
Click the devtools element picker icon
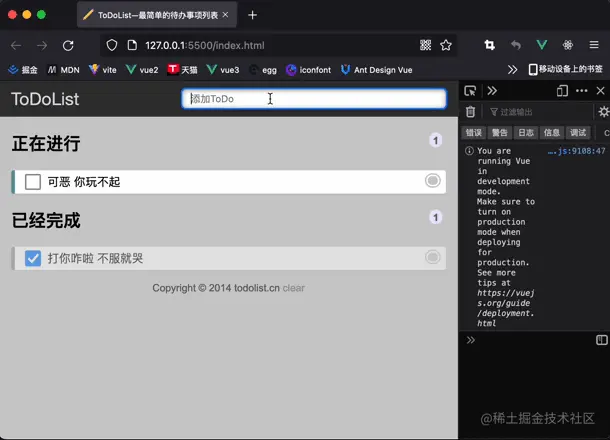(x=470, y=91)
